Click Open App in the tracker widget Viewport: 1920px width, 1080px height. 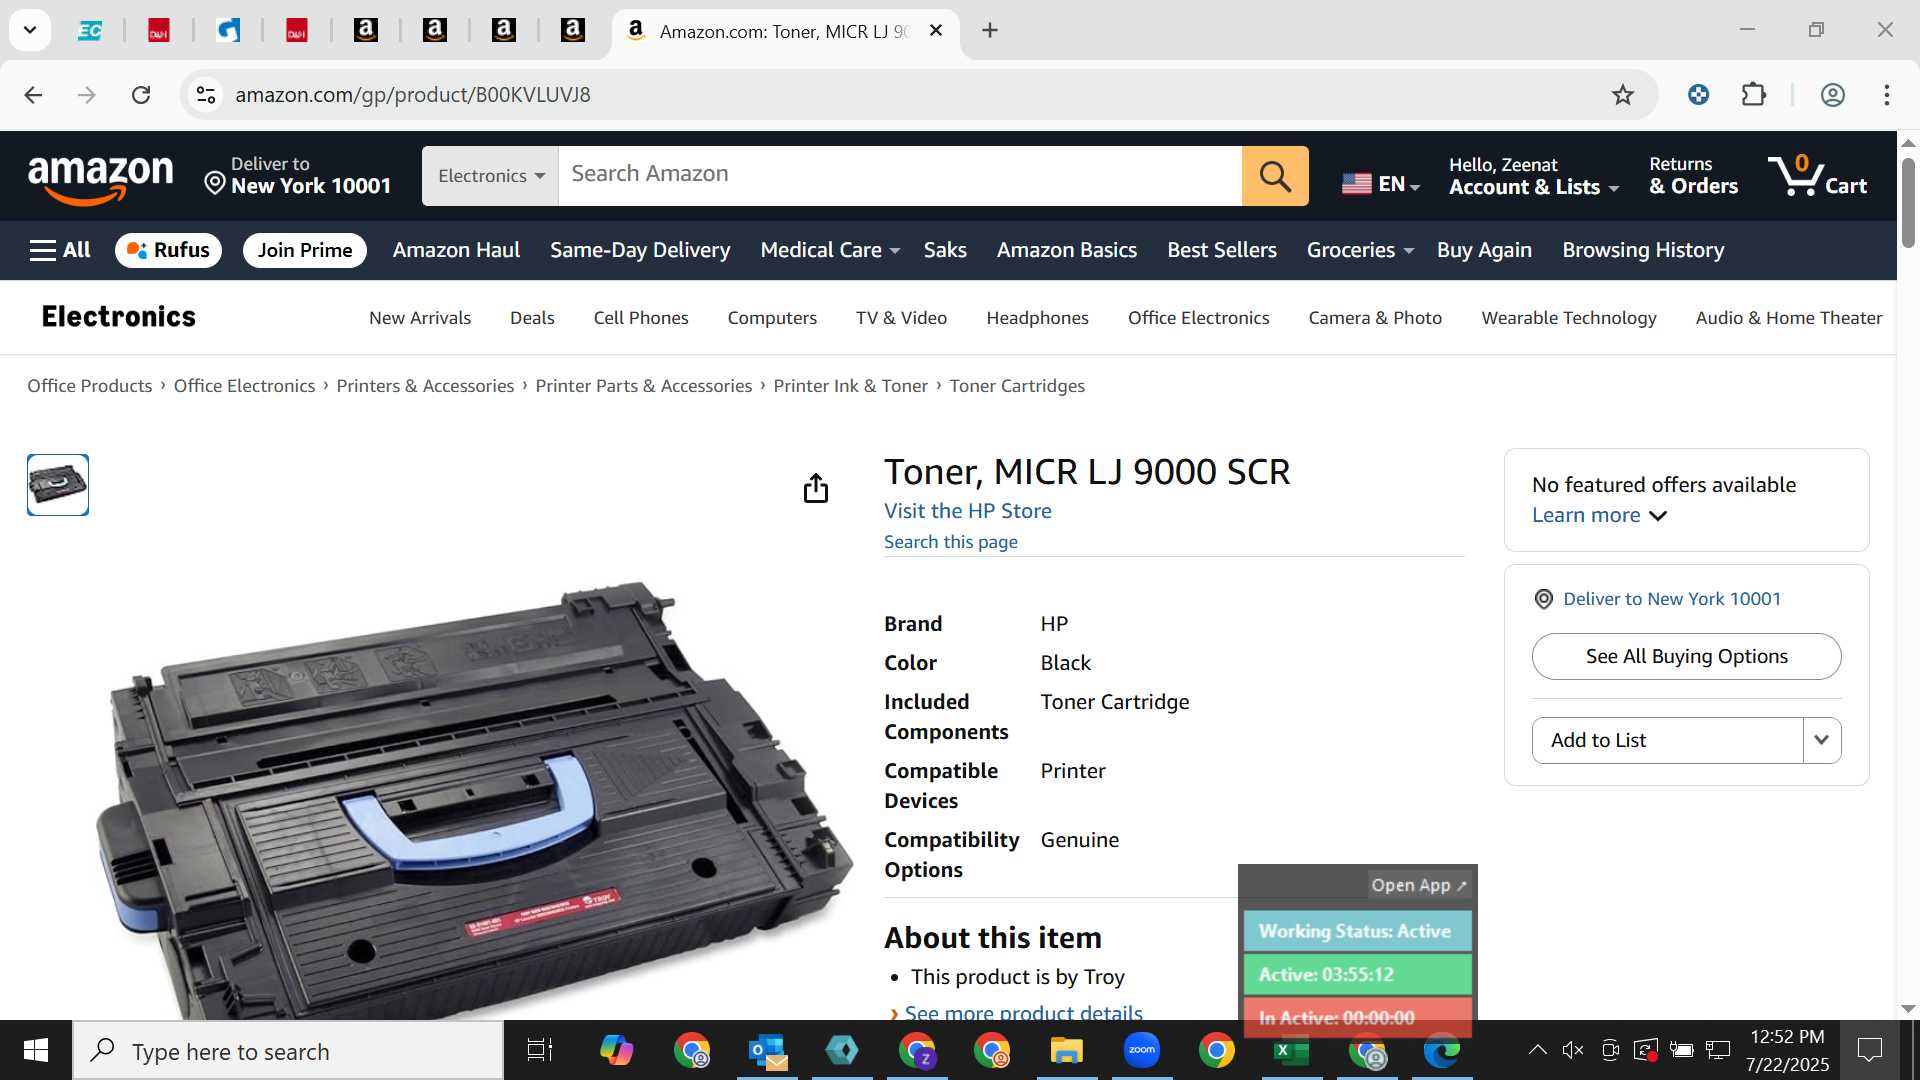click(x=1418, y=885)
